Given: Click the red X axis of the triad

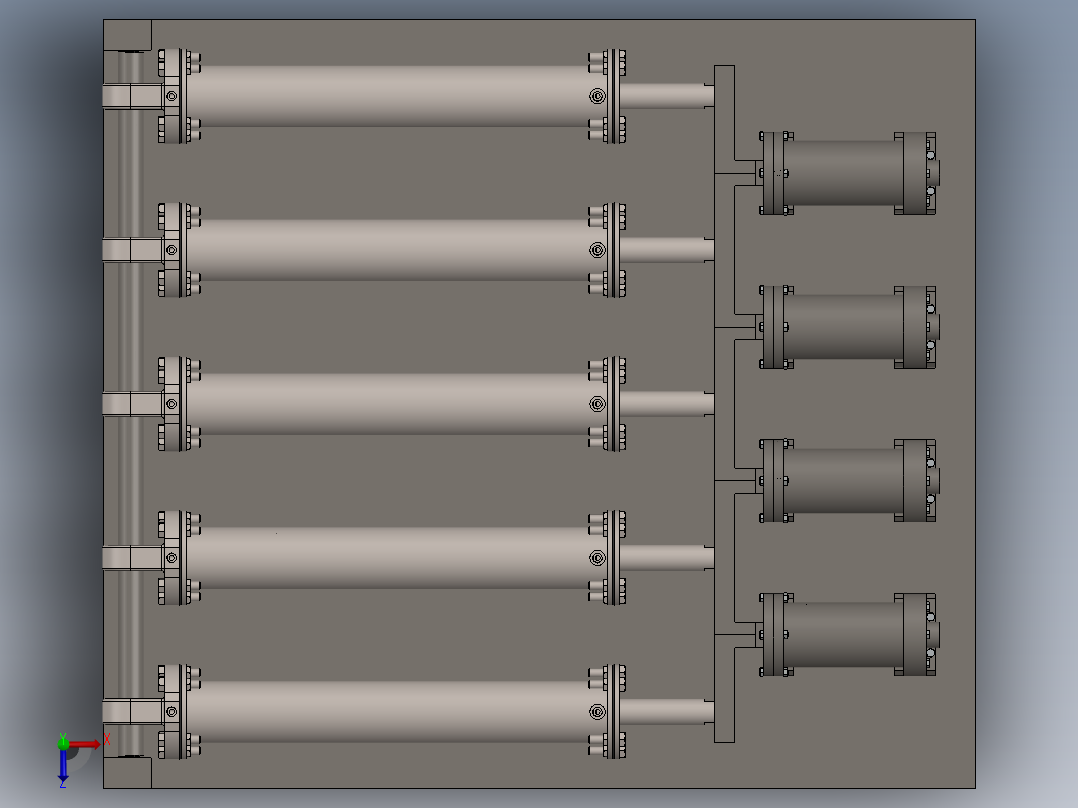Looking at the screenshot, I should (x=85, y=744).
